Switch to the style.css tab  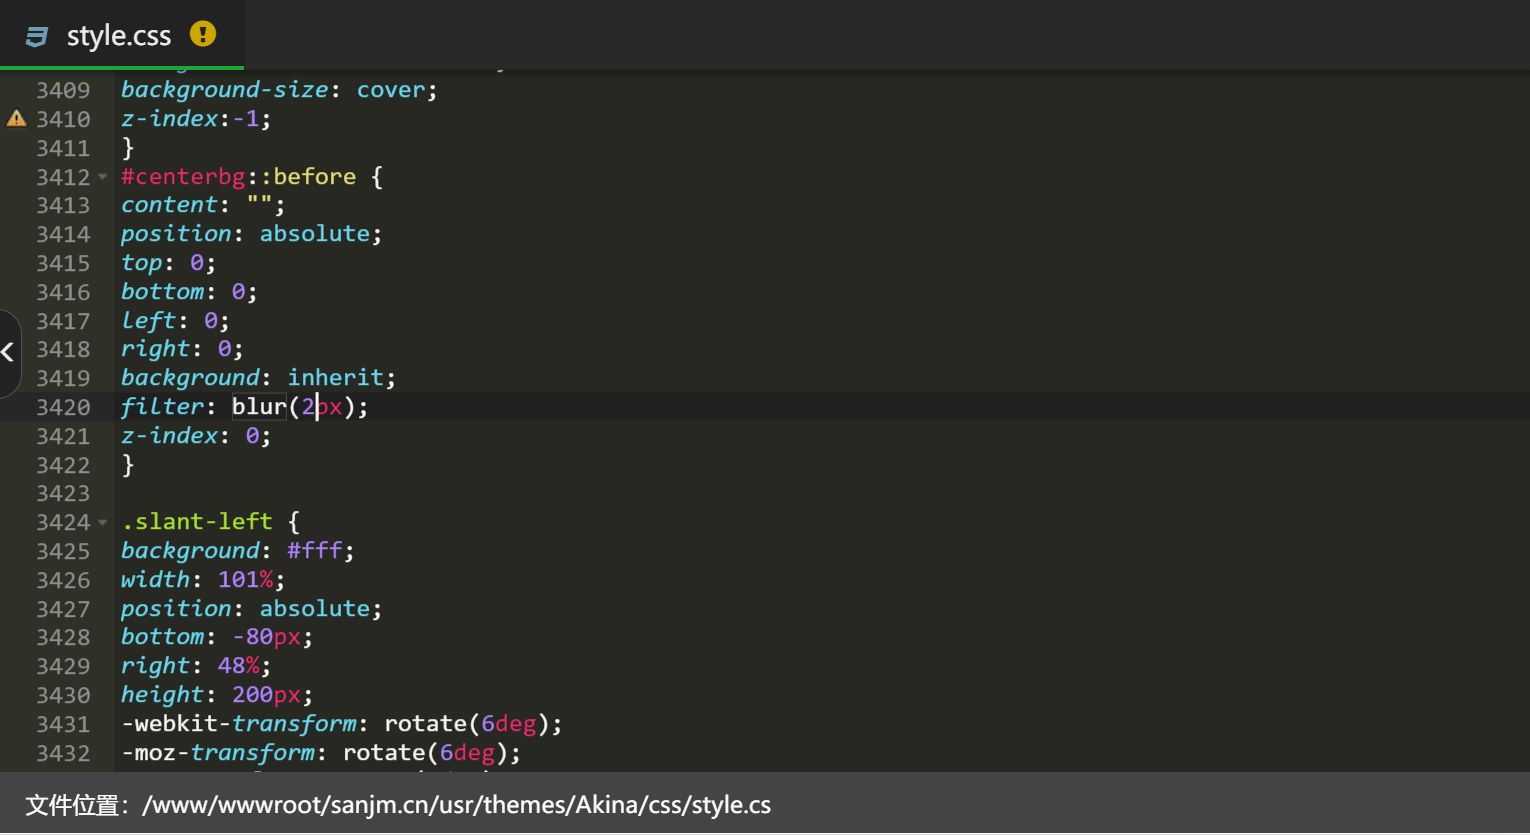point(118,36)
